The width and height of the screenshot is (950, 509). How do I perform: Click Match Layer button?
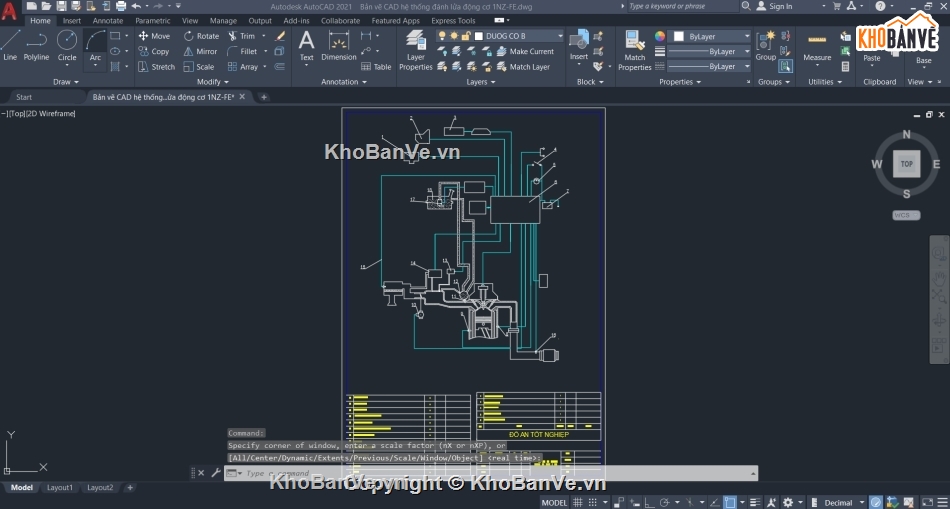523,67
